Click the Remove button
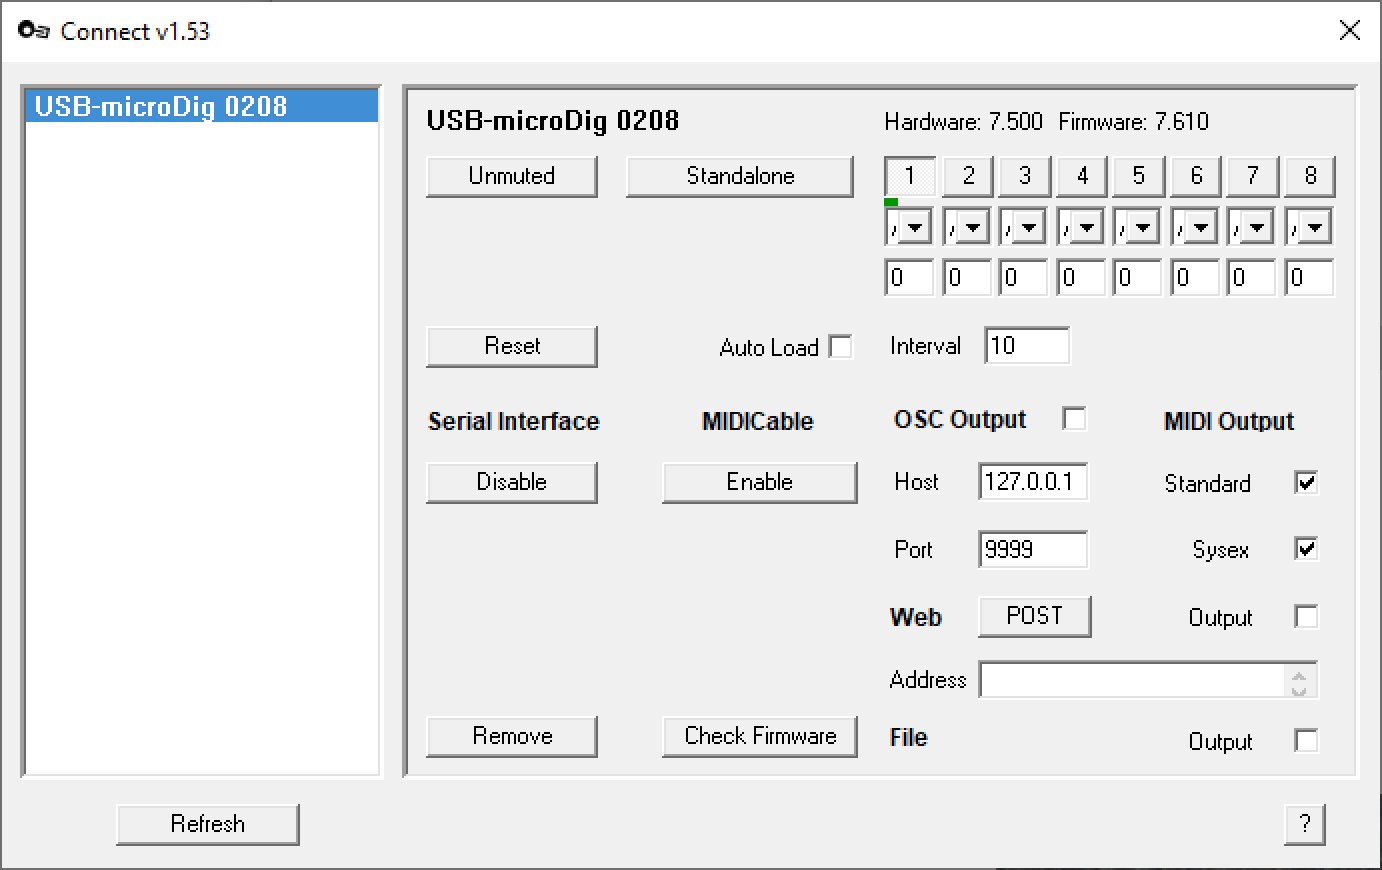This screenshot has height=870, width=1382. coord(512,736)
